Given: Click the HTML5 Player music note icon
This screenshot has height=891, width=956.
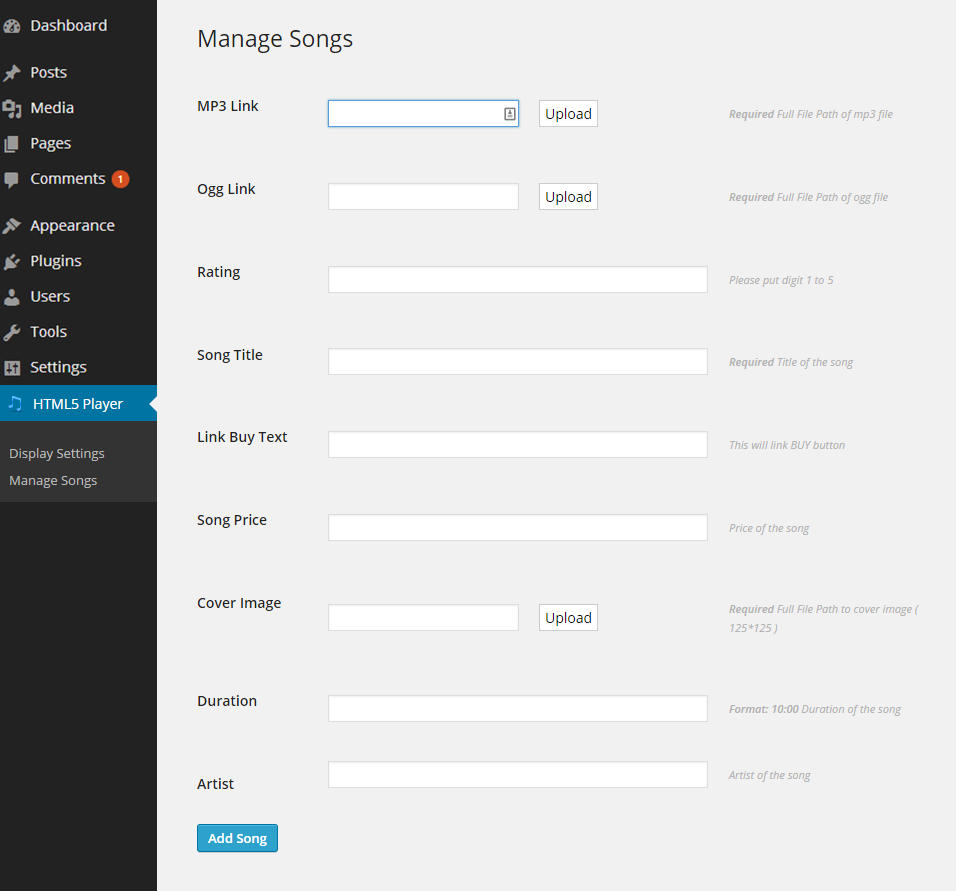Looking at the screenshot, I should 15,404.
